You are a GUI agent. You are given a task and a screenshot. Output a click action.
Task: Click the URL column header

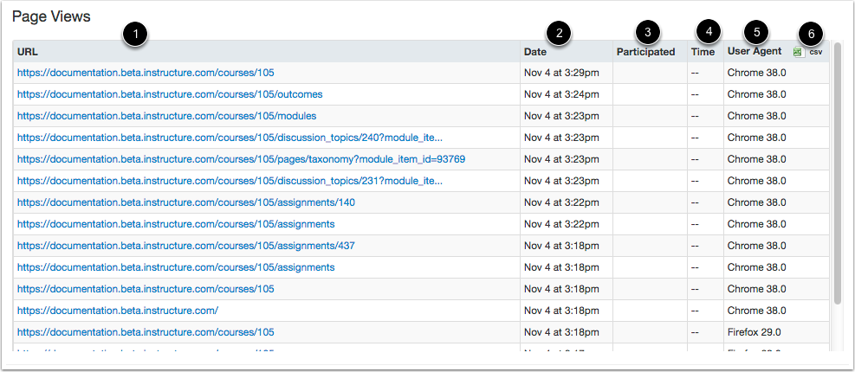tap(27, 52)
